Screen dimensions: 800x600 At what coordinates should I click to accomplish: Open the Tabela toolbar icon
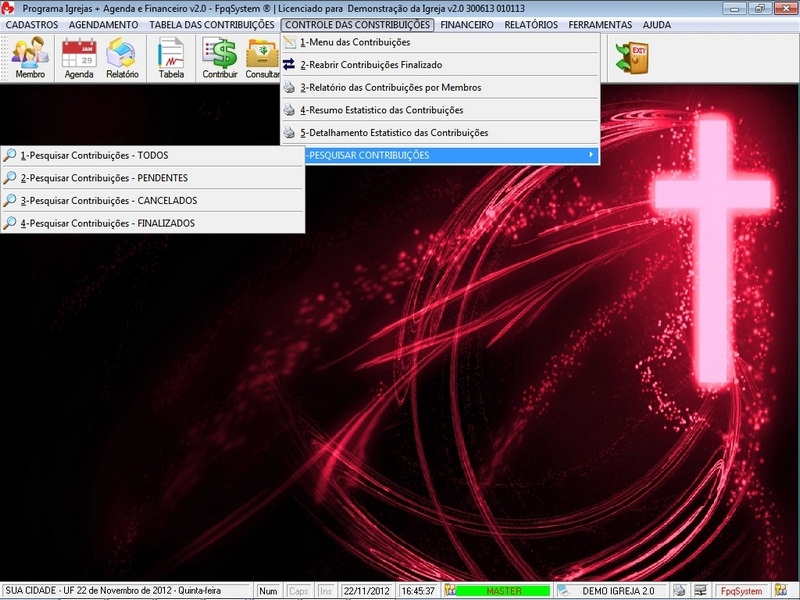171,58
